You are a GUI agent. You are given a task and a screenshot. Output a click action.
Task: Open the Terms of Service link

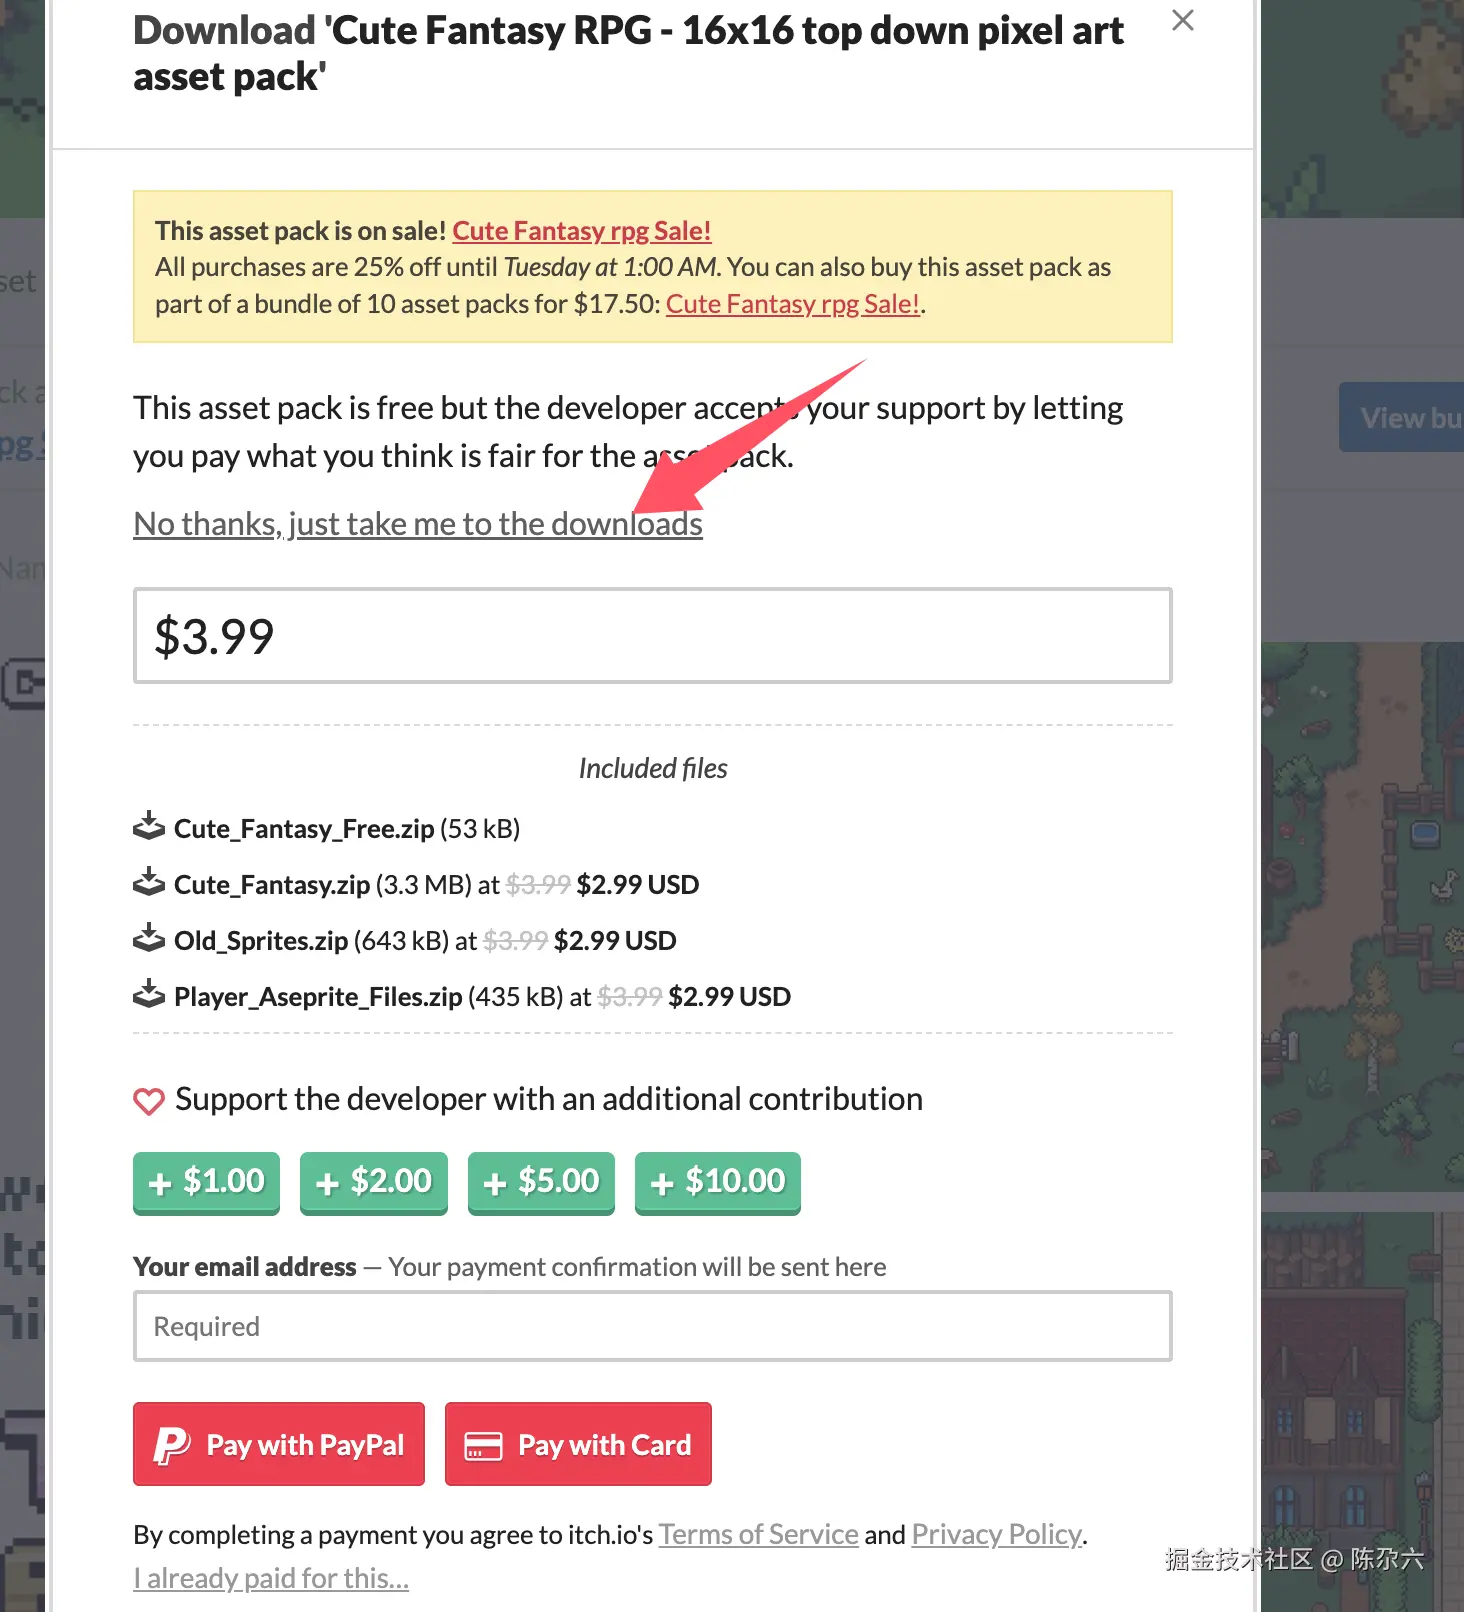(758, 1534)
